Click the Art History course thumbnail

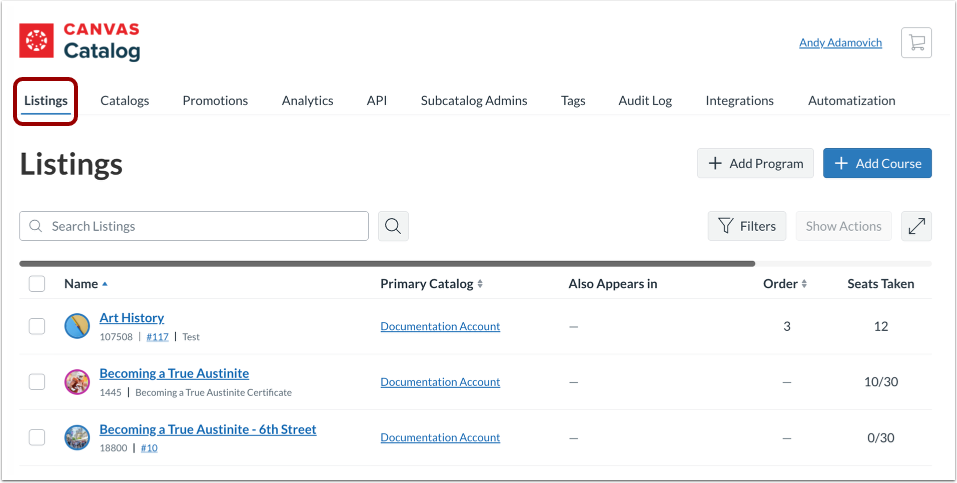pos(78,326)
